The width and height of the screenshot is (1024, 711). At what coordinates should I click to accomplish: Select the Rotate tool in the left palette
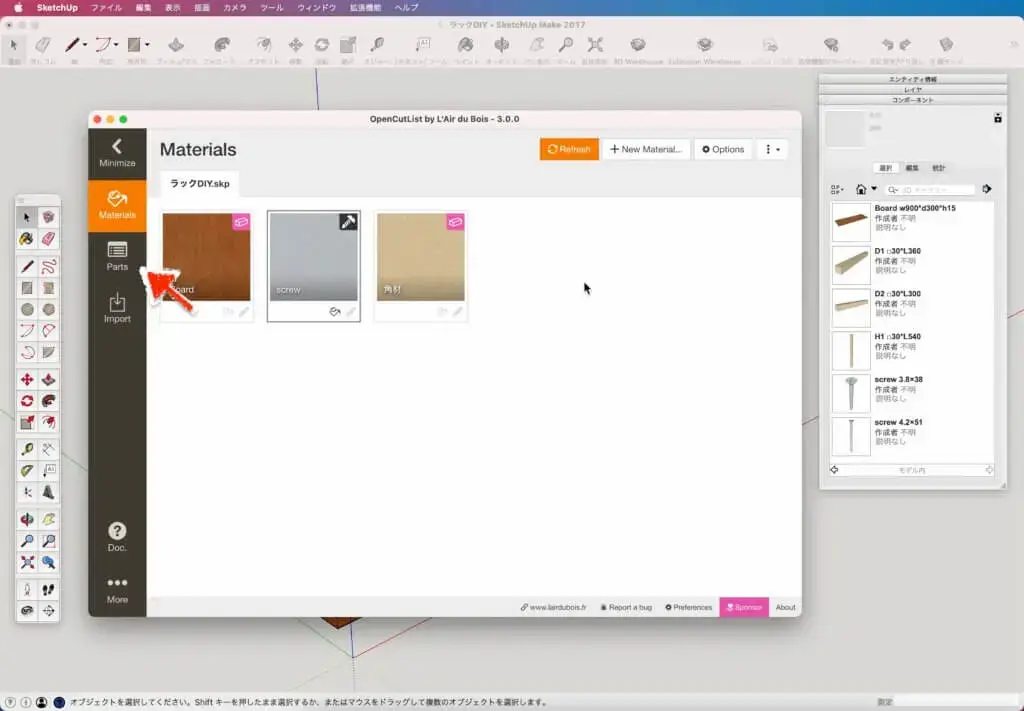pyautogui.click(x=27, y=401)
